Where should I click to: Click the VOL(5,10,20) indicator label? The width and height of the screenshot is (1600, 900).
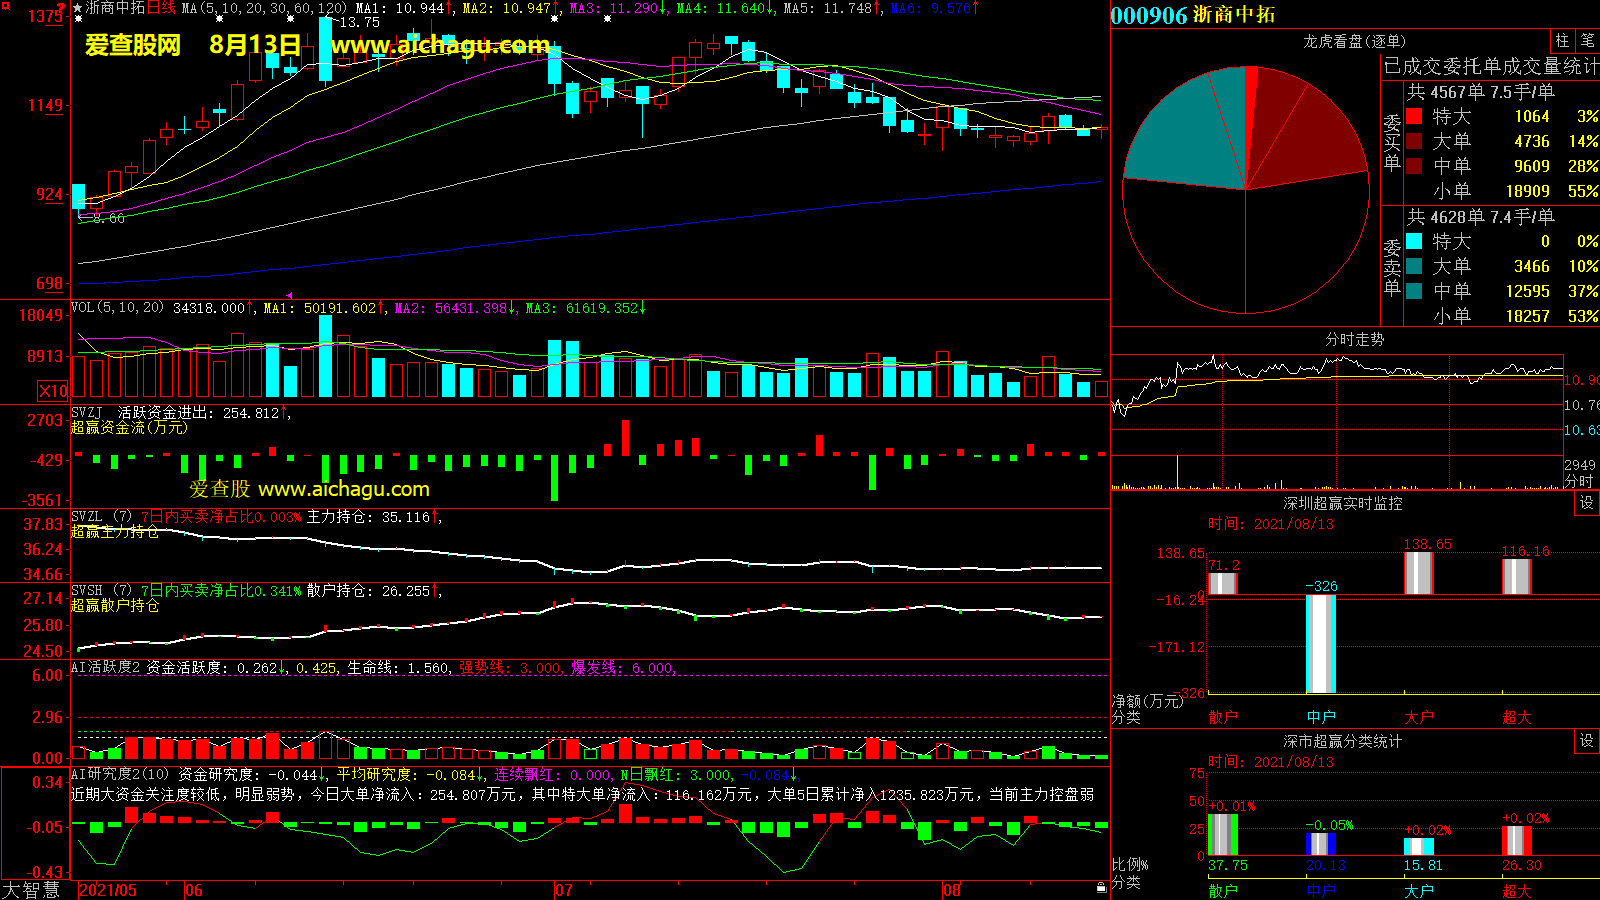coord(117,308)
